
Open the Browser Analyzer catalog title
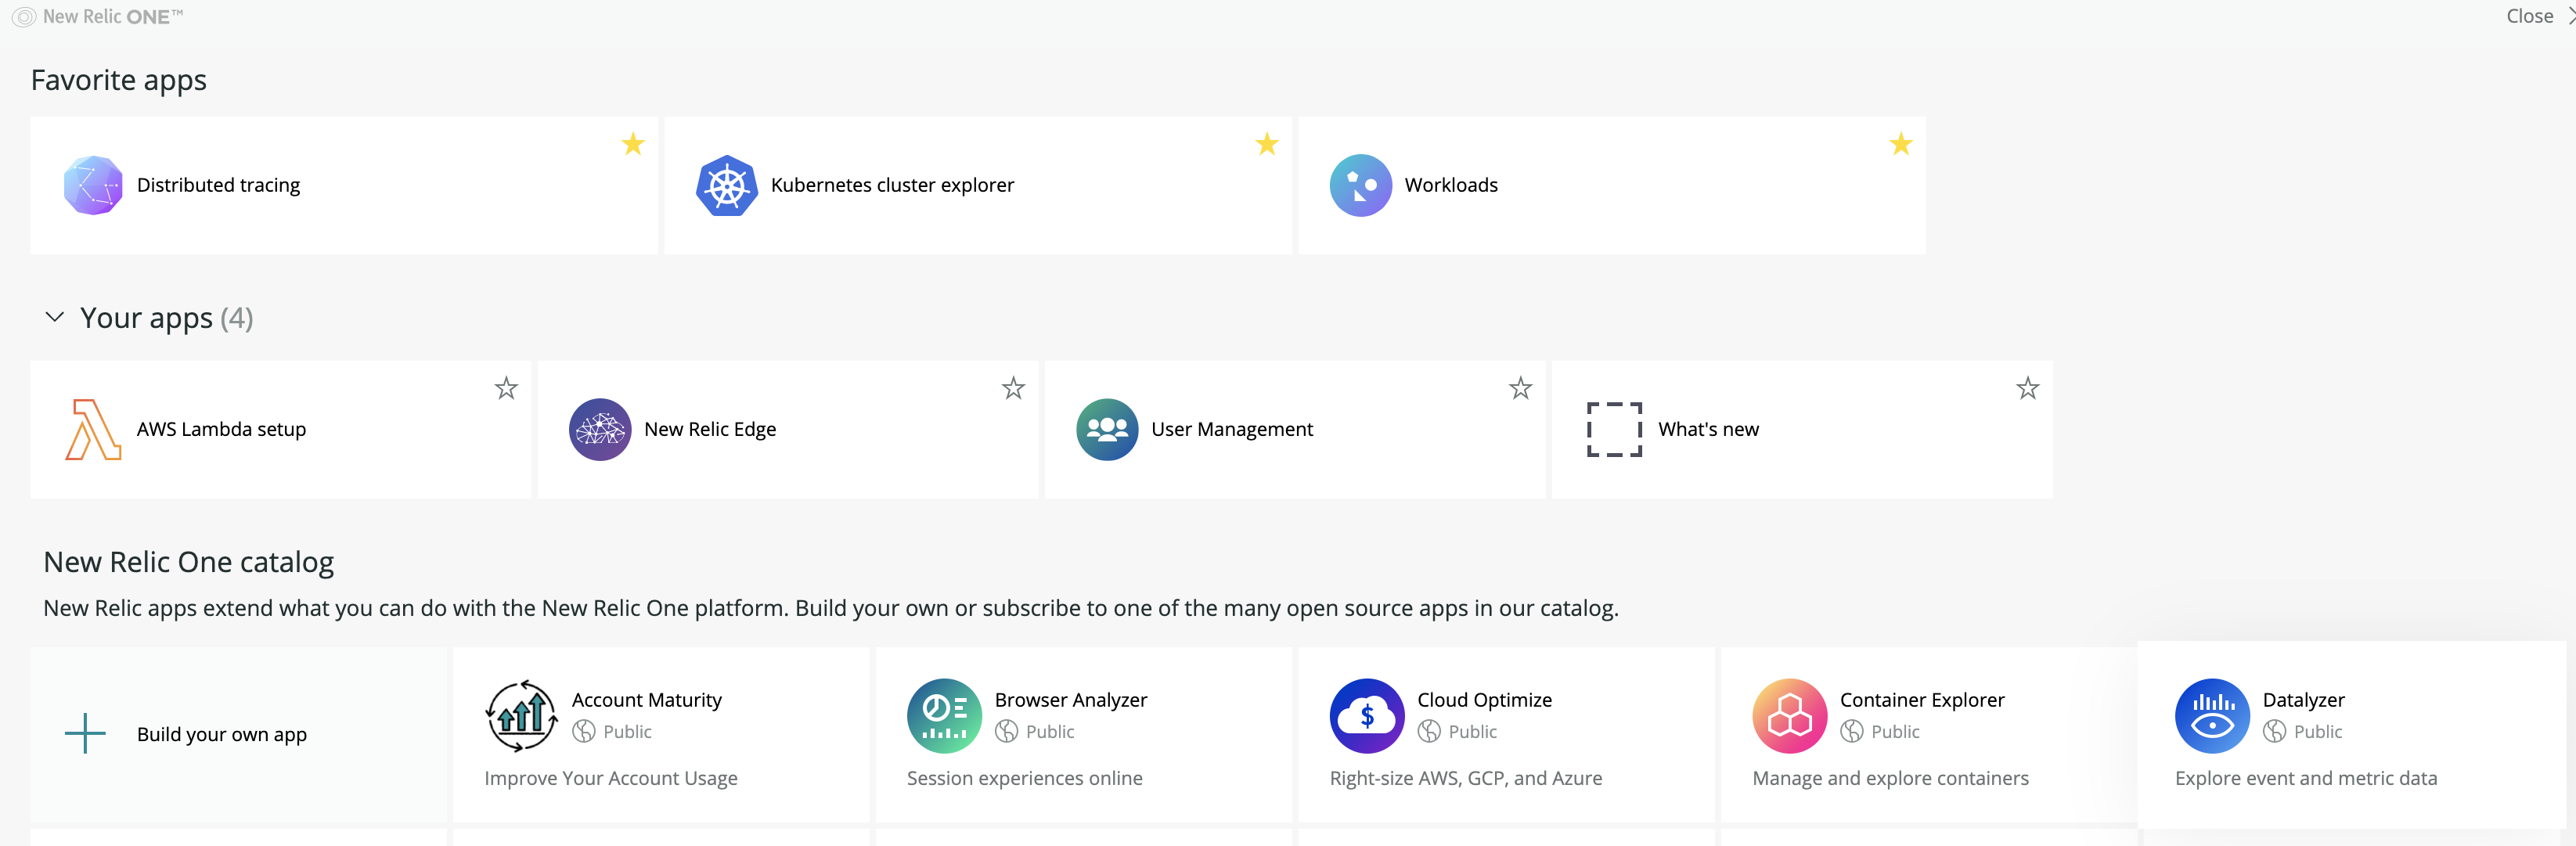click(x=1070, y=700)
